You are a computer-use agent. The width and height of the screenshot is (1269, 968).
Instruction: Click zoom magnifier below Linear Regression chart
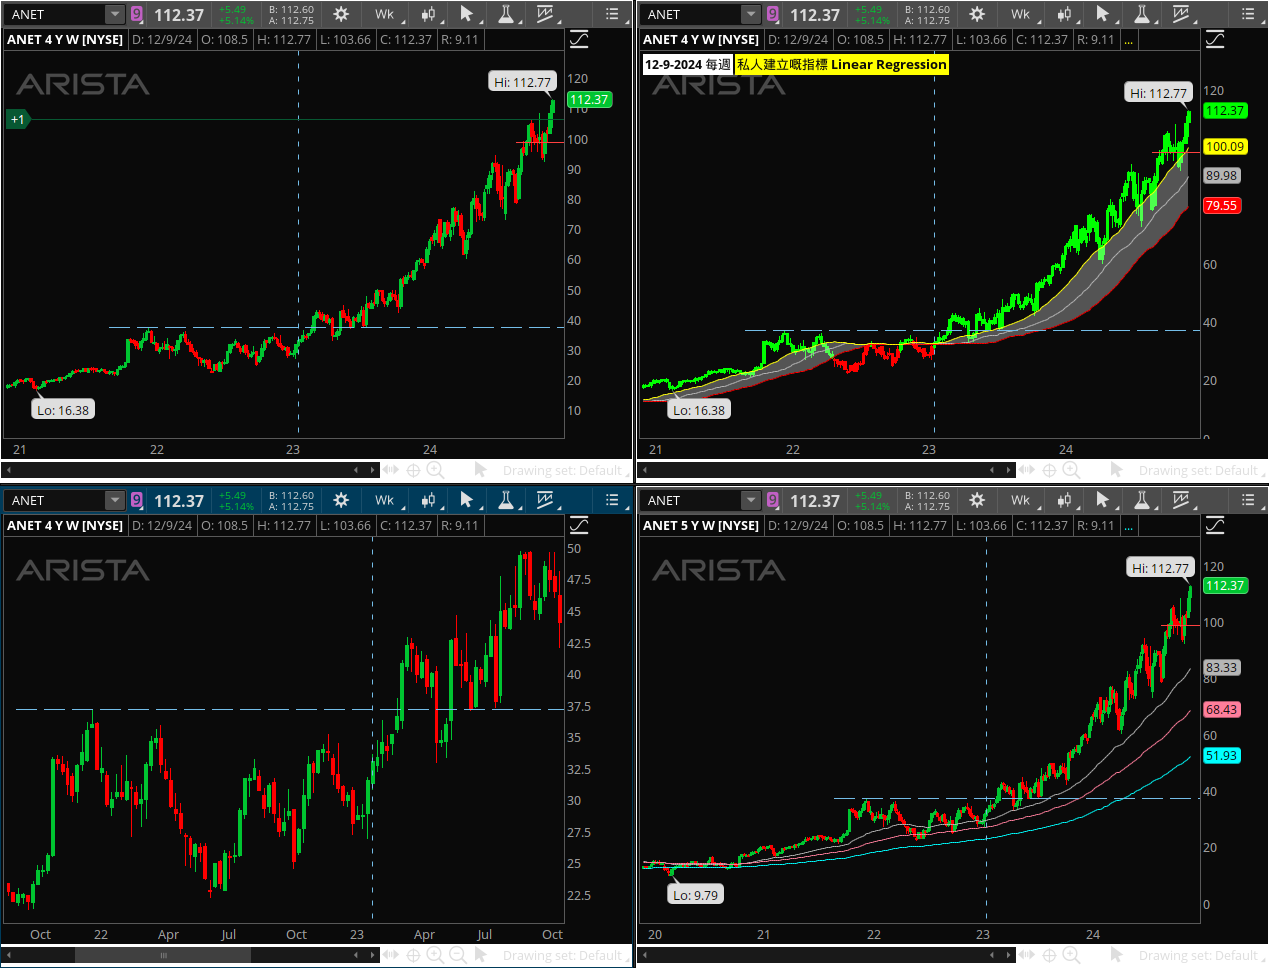pyautogui.click(x=1071, y=470)
